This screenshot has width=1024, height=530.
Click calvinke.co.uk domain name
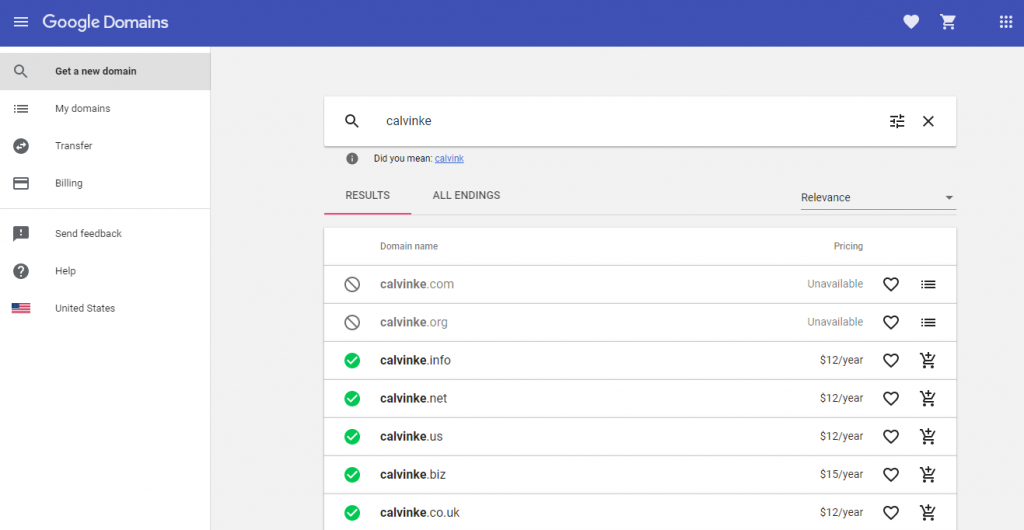pyautogui.click(x=420, y=512)
